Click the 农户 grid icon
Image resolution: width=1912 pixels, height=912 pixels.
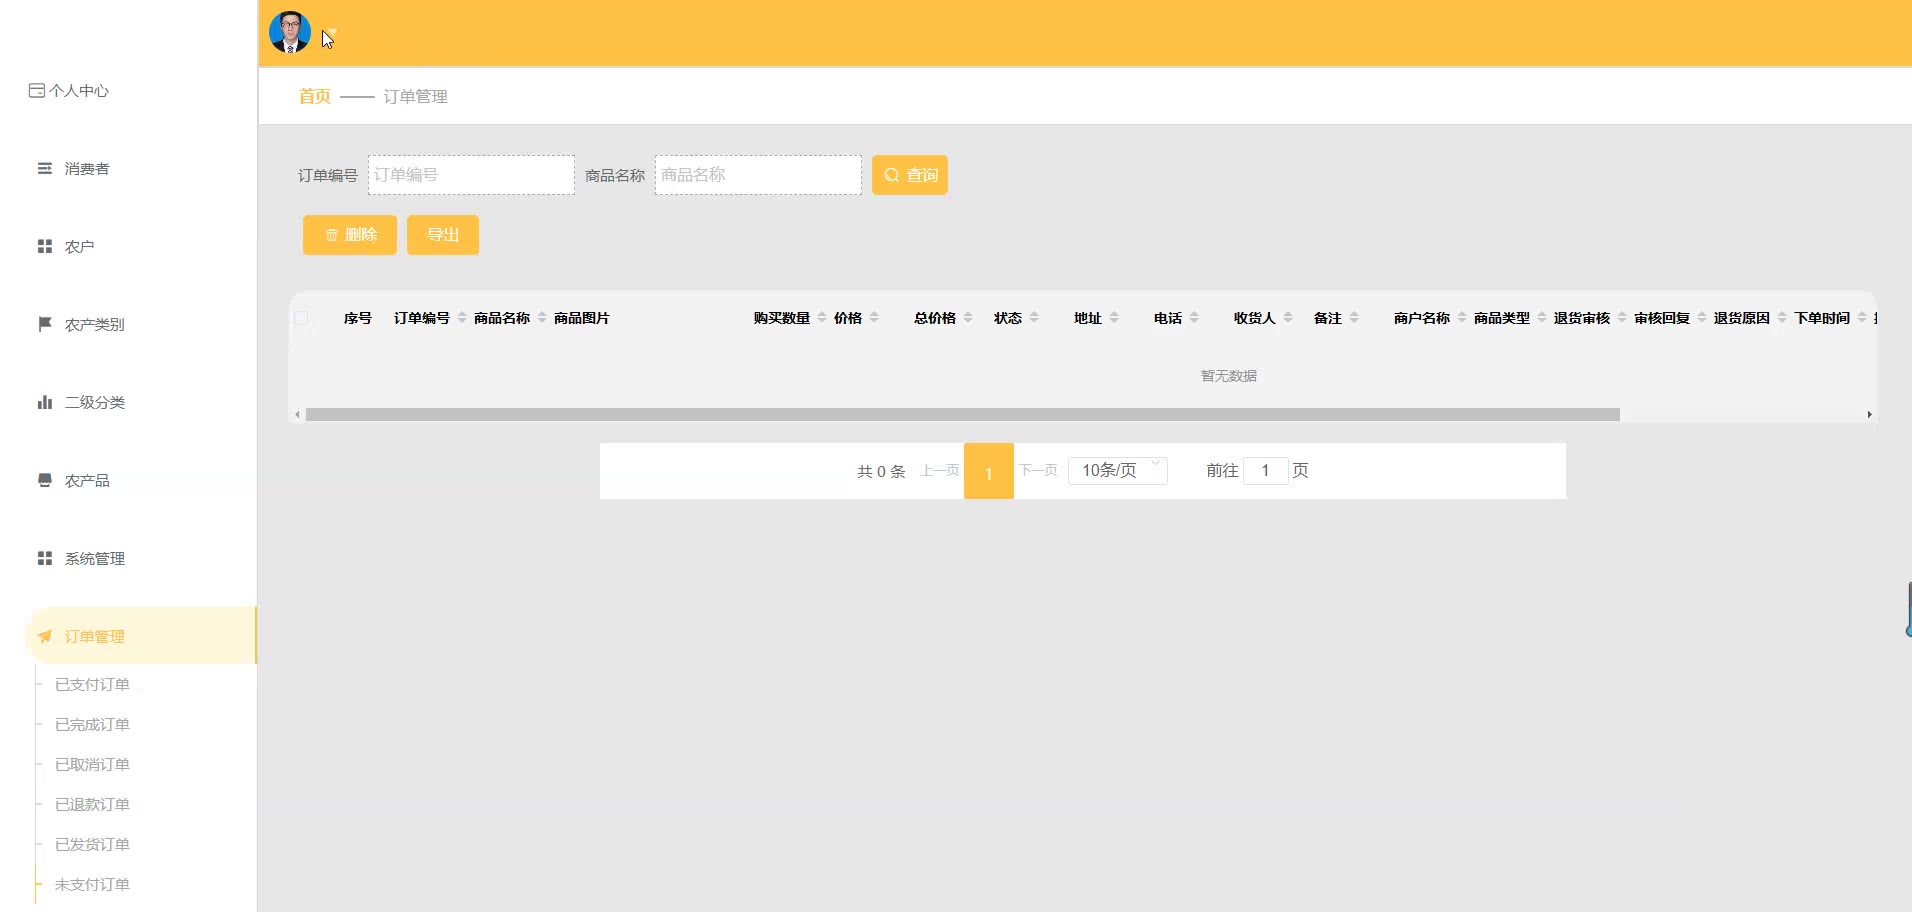pos(45,247)
